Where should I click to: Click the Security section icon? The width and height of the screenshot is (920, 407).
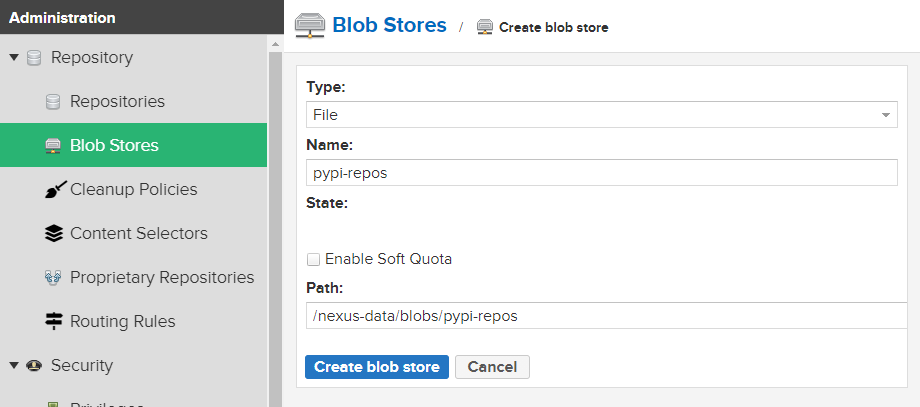(33, 365)
